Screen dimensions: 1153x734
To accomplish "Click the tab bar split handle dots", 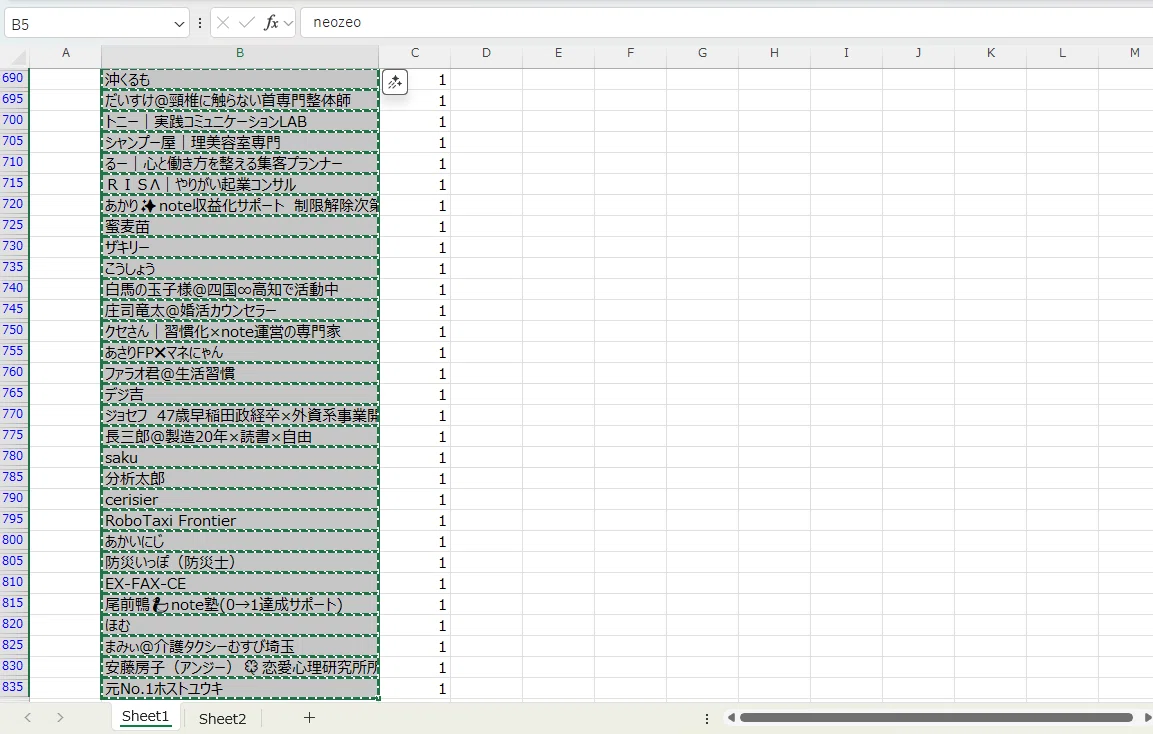I will tap(707, 719).
